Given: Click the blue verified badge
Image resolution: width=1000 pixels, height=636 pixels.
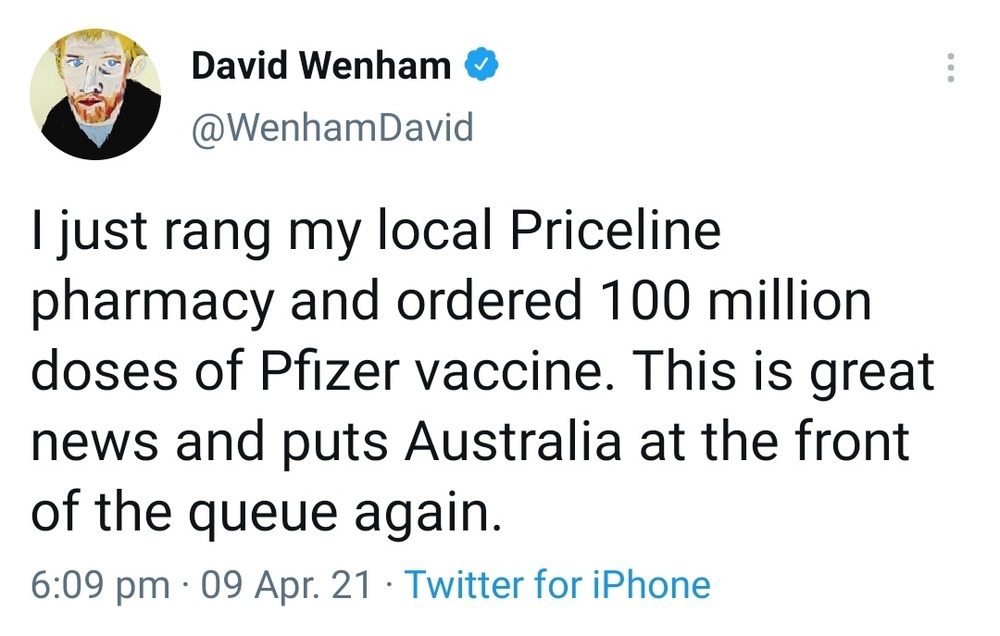Looking at the screenshot, I should pos(482,66).
